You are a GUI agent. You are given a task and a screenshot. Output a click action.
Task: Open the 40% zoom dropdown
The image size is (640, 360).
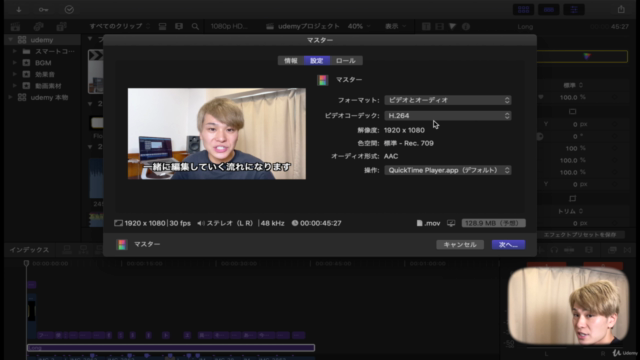(359, 26)
